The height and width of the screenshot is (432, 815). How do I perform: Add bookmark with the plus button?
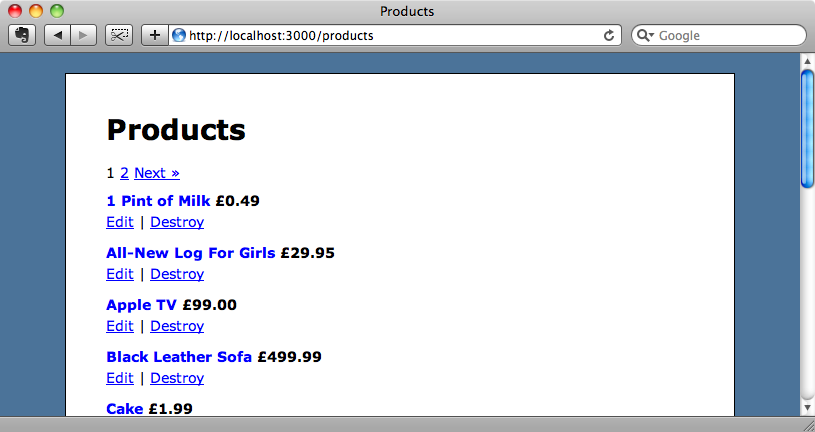(155, 35)
